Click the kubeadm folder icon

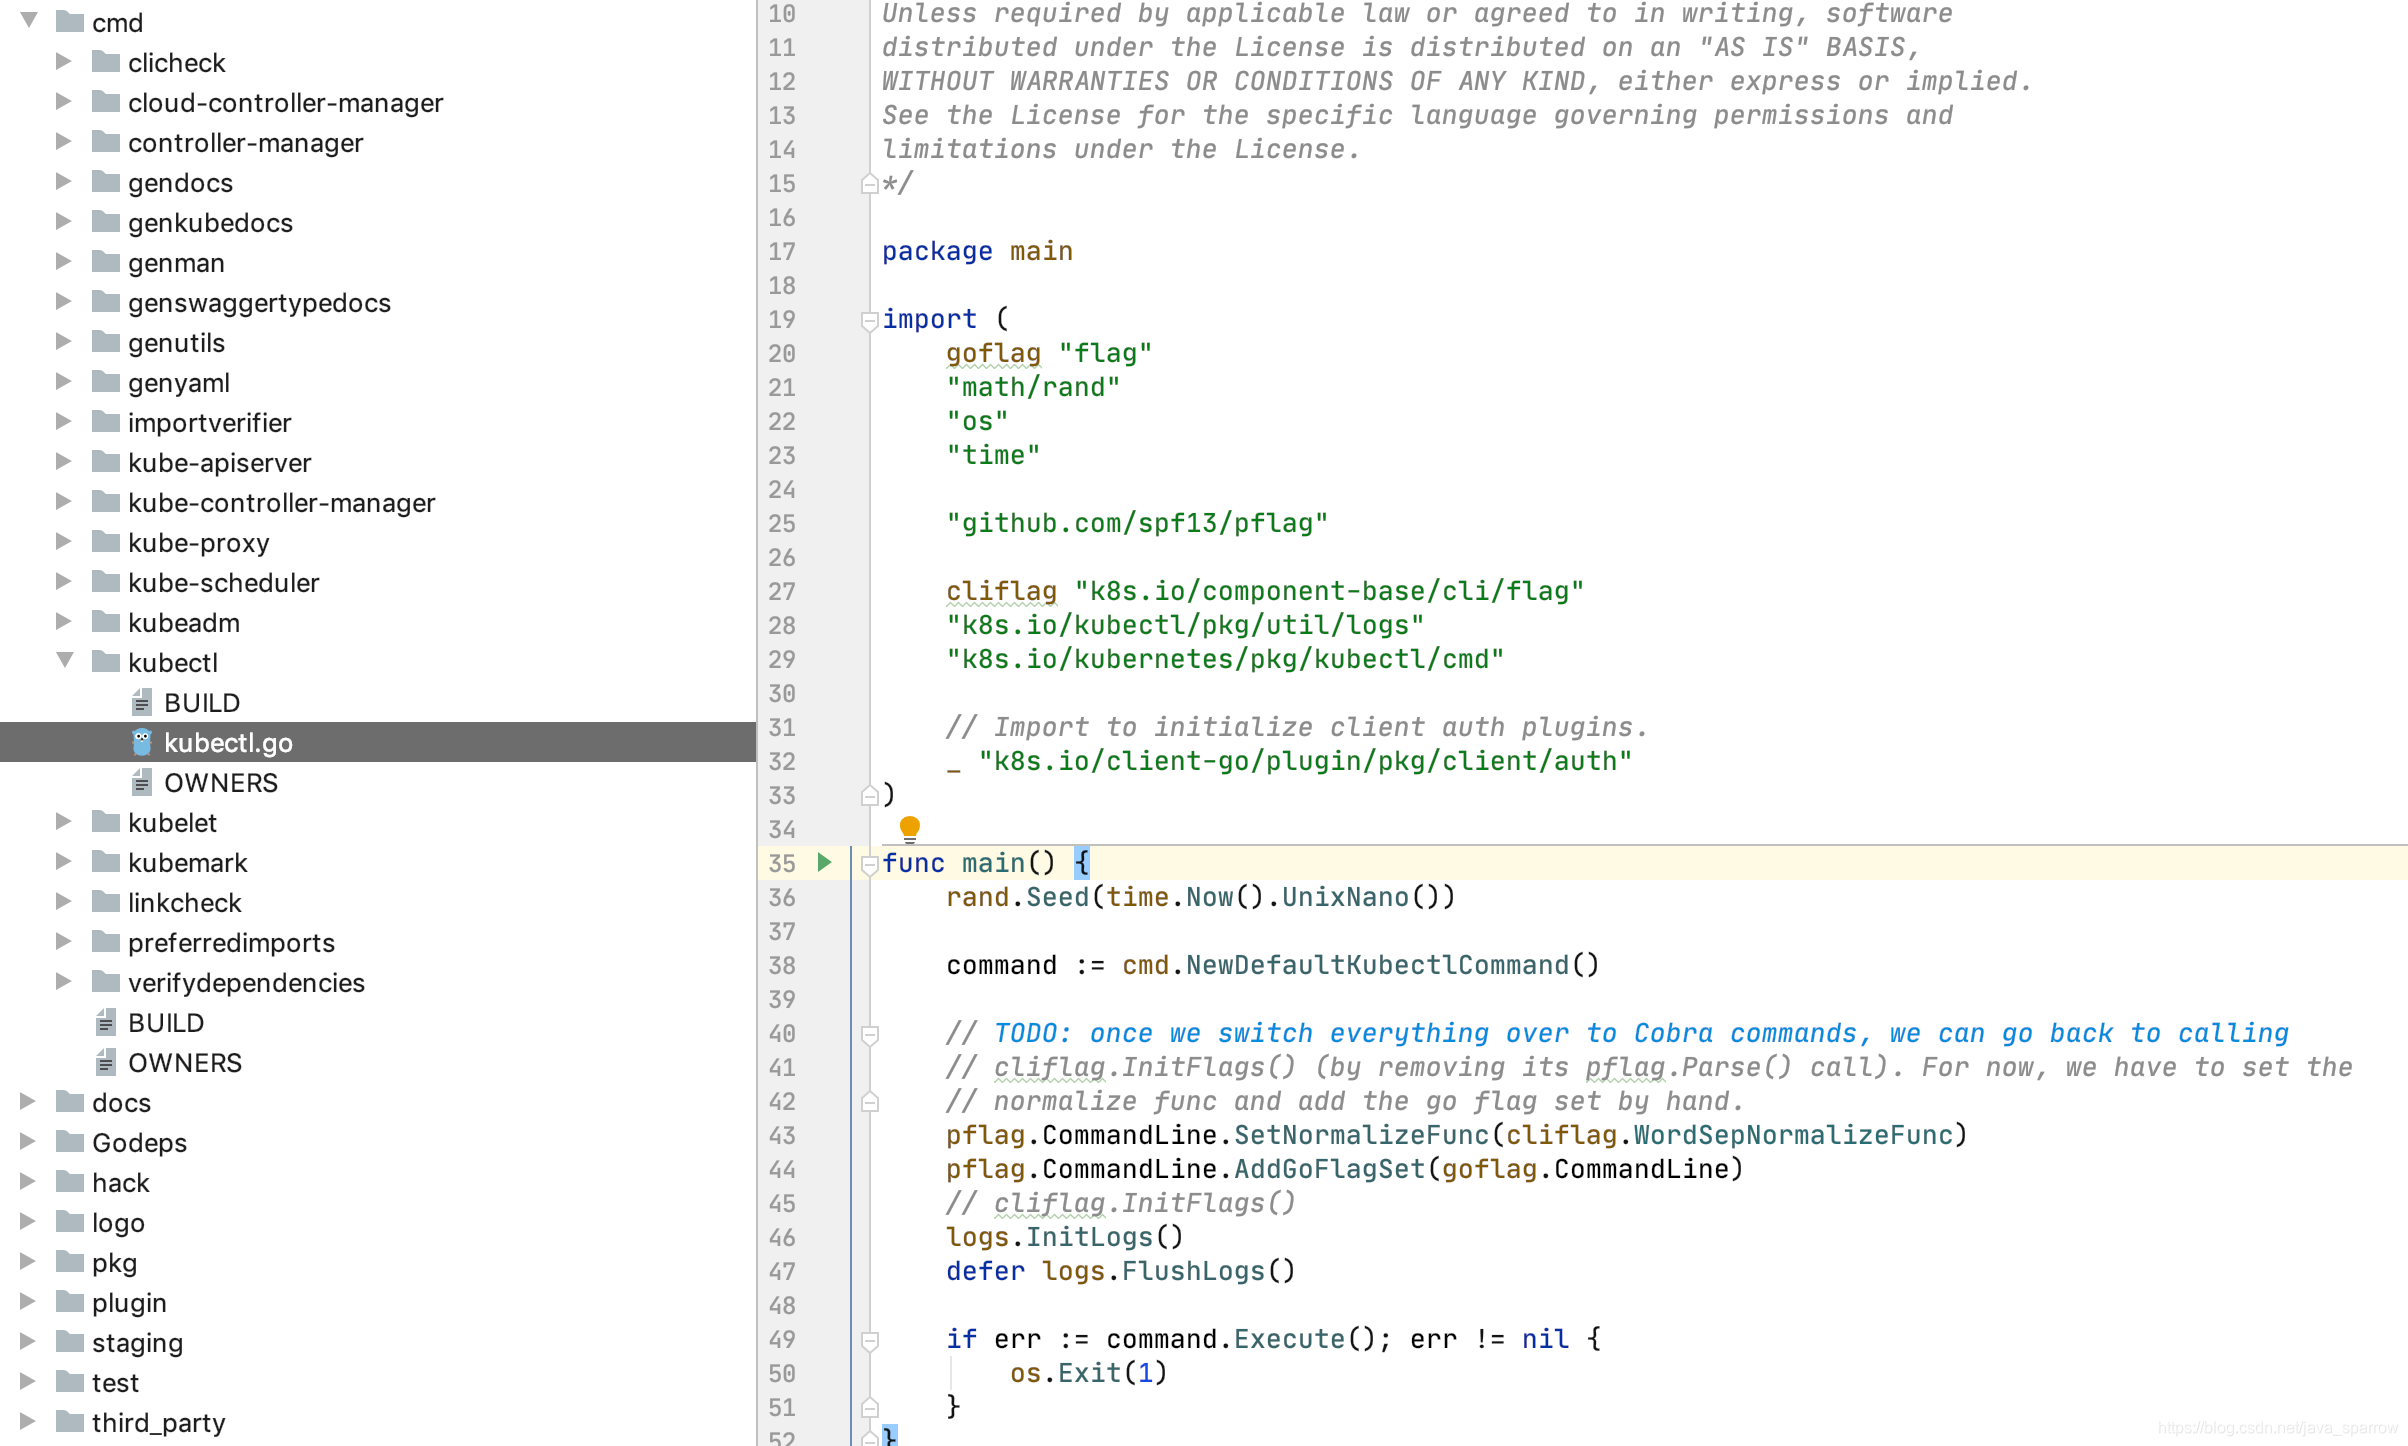point(106,622)
